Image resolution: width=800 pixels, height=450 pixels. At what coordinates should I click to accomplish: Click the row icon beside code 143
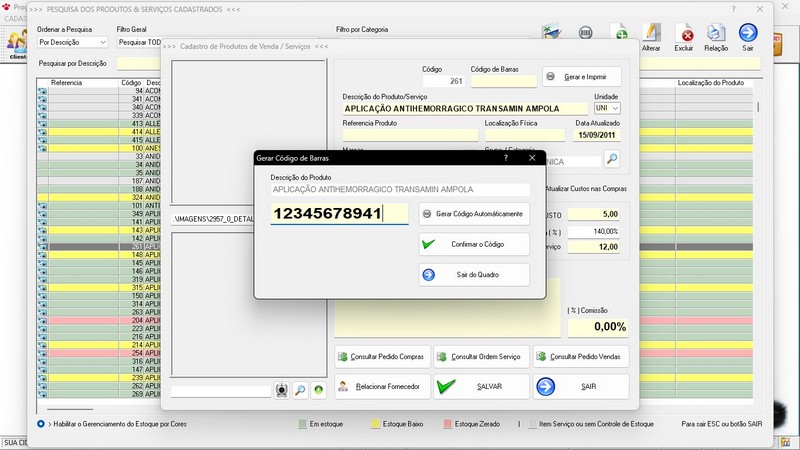[42, 230]
